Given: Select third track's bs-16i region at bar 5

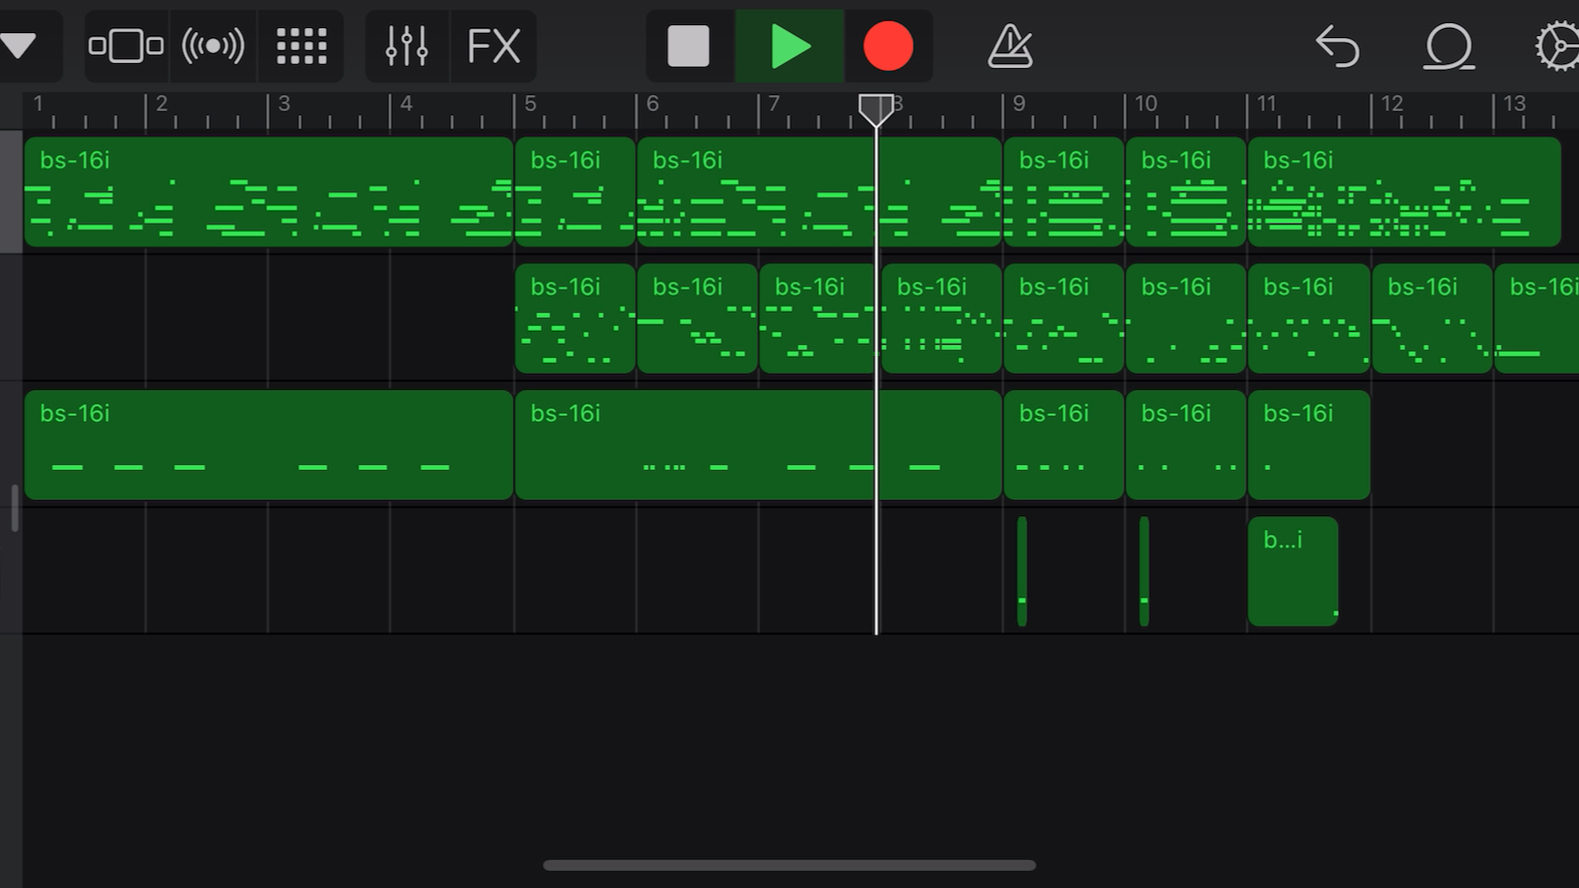Looking at the screenshot, I should click(758, 445).
